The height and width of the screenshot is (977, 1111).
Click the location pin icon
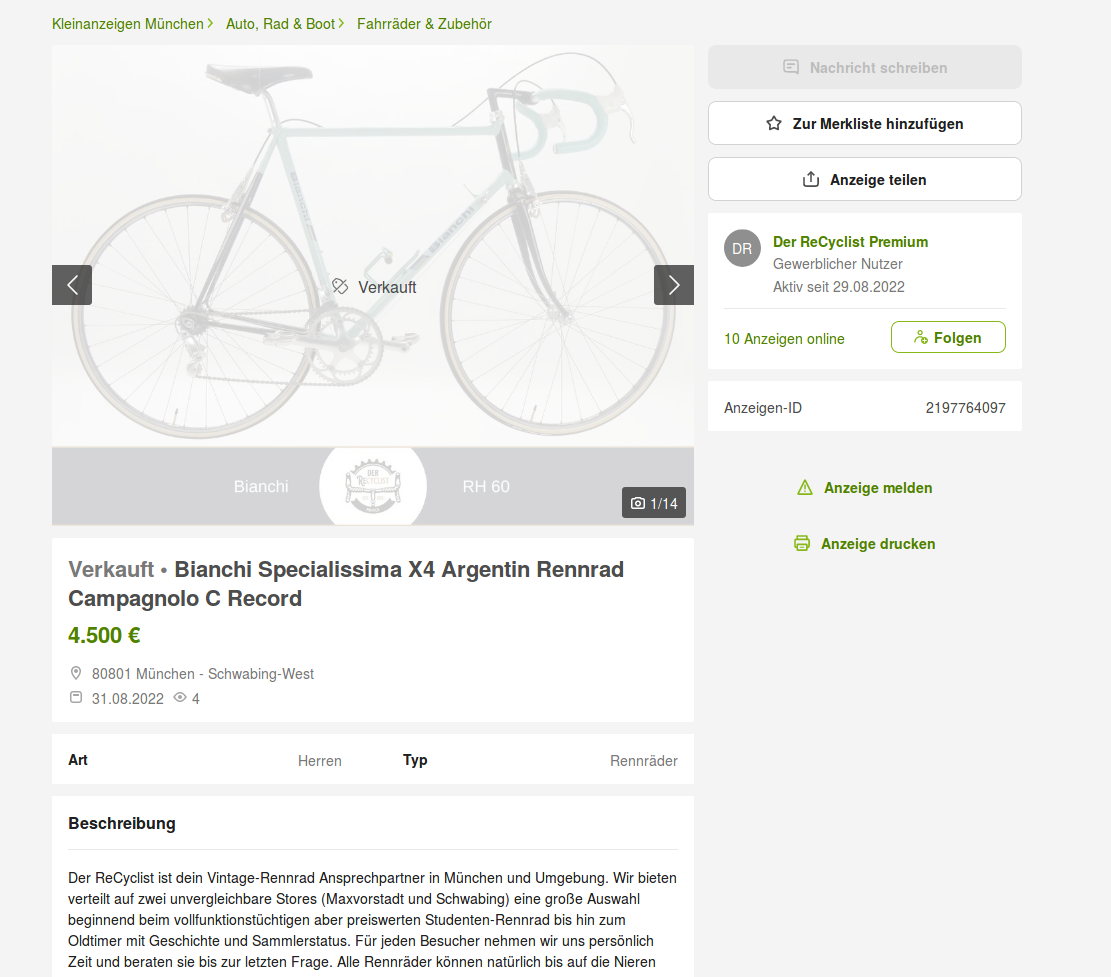click(76, 674)
